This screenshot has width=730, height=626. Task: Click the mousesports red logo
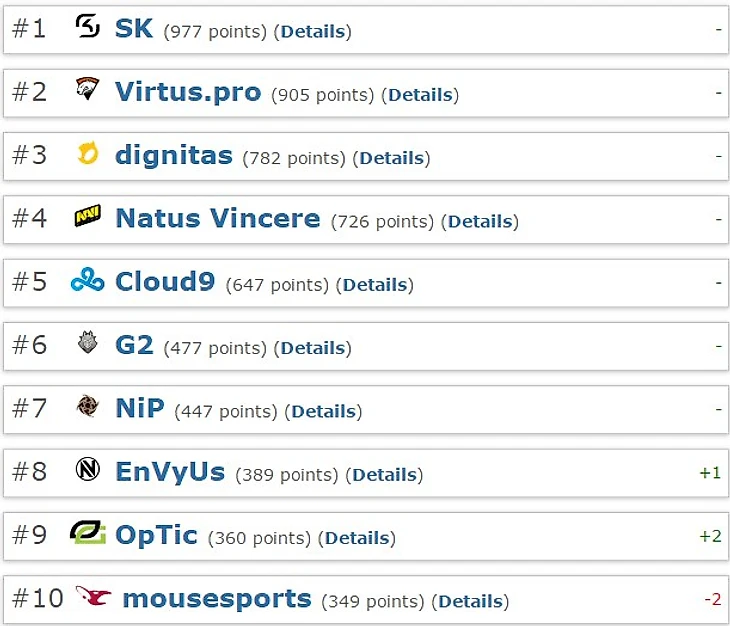click(x=92, y=597)
